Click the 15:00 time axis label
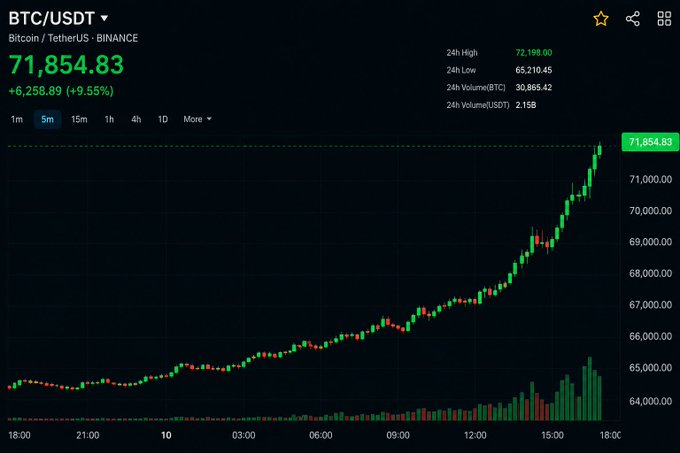This screenshot has width=680, height=453. 552,435
